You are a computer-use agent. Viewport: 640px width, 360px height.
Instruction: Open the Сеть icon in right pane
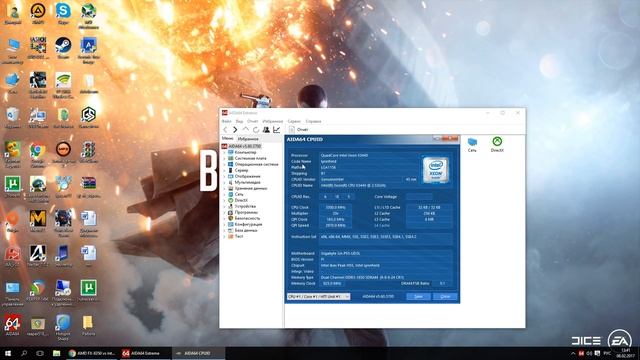coord(472,145)
